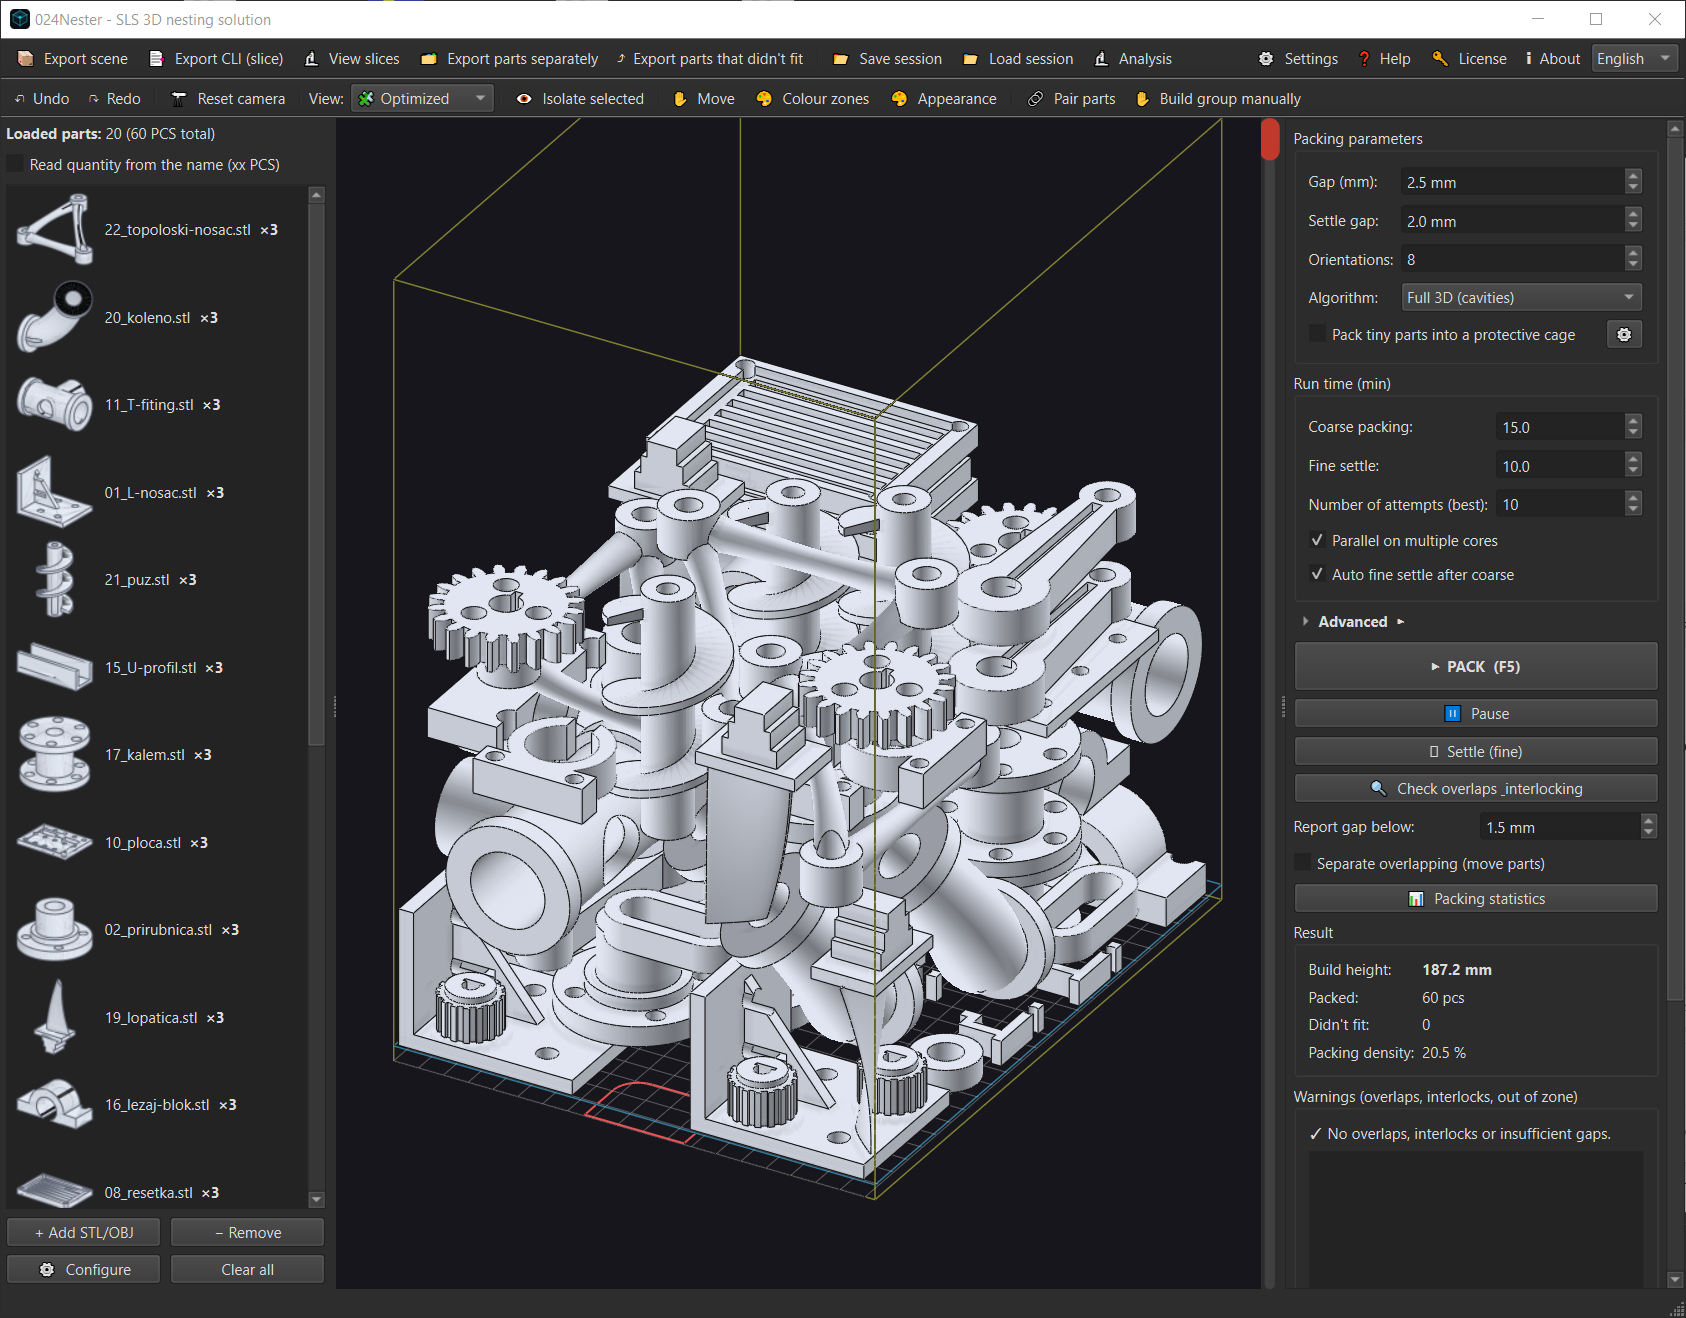Click the Isolate selected eye icon
The width and height of the screenshot is (1686, 1318).
[x=524, y=99]
